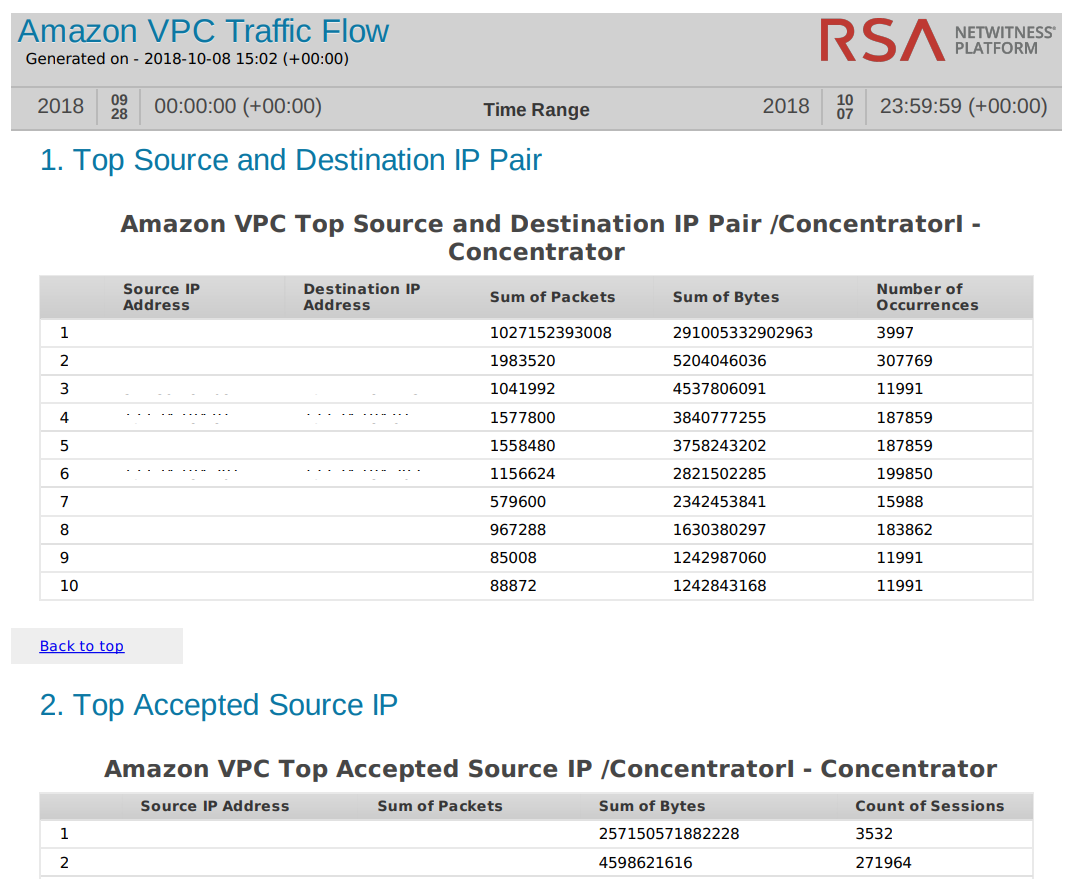The image size is (1067, 879).
Task: Click the 'Generated on - 2018-10-08 15:02' text
Action: point(187,59)
